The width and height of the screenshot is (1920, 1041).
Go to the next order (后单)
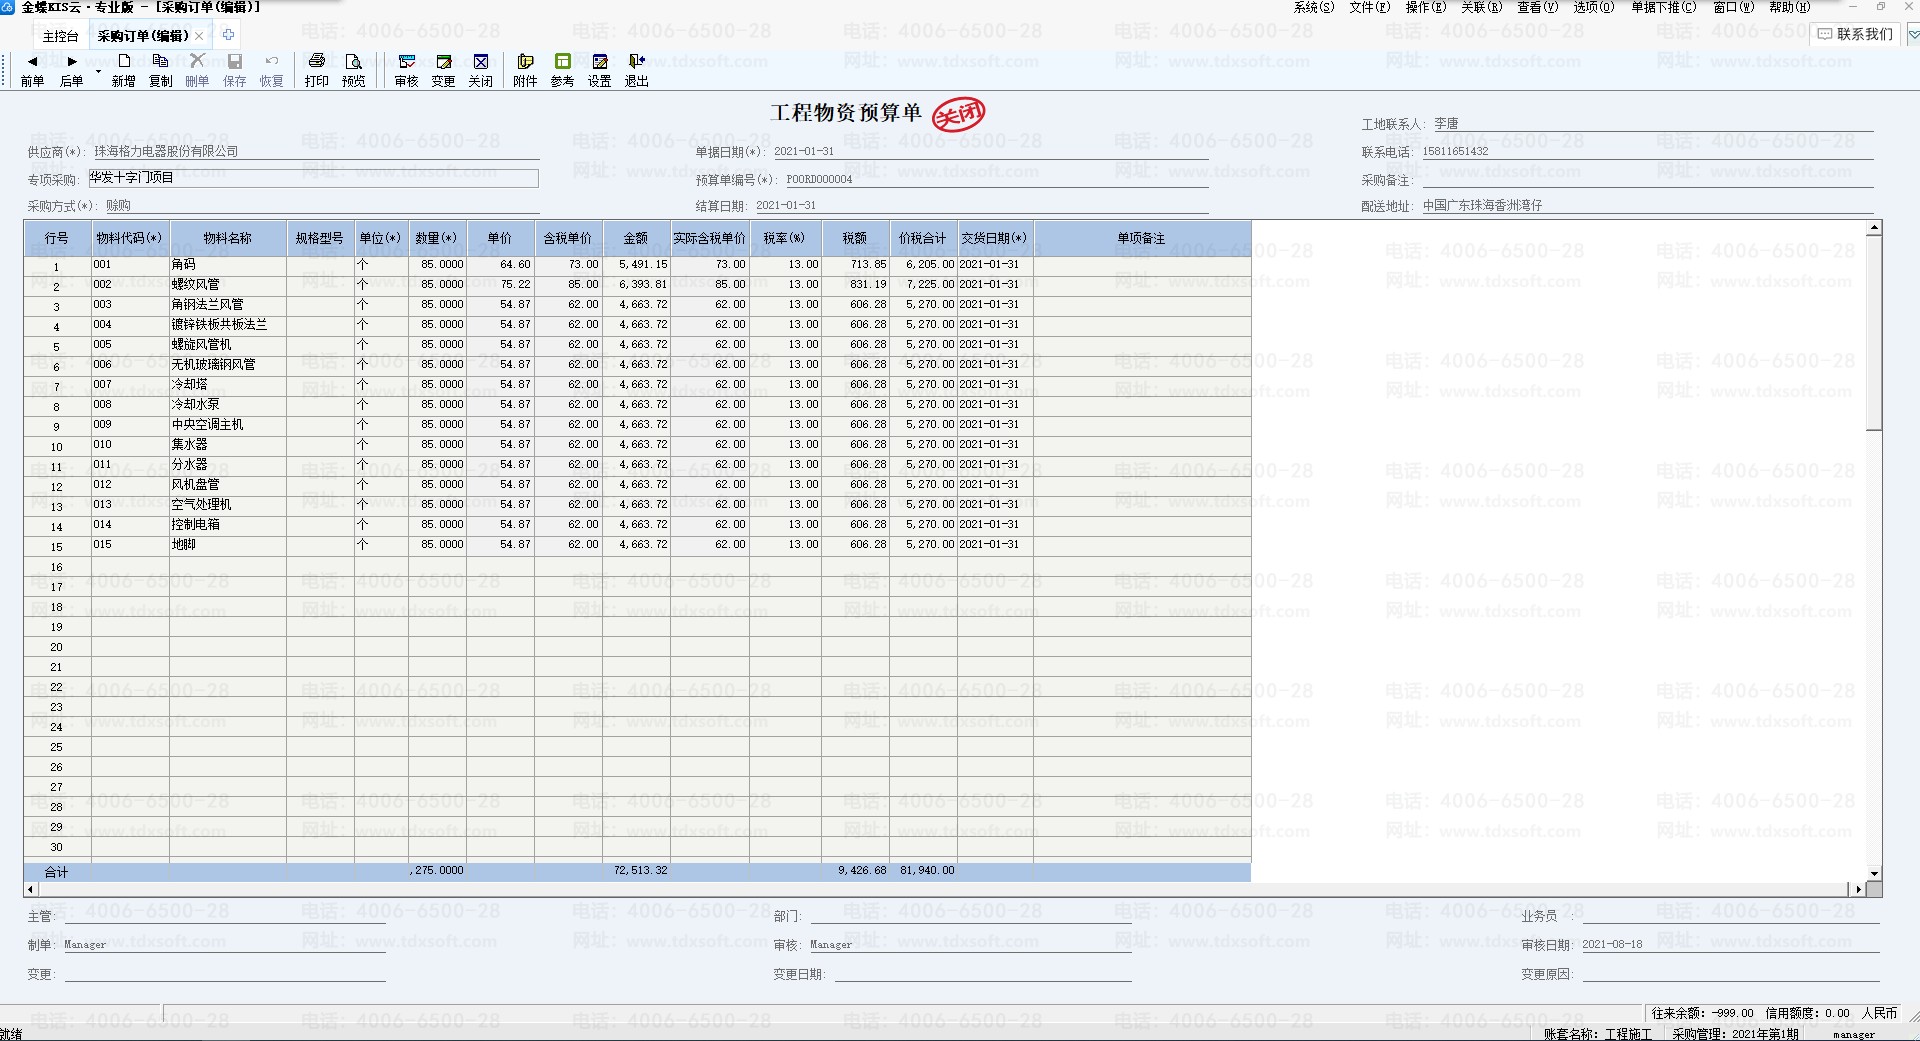tap(71, 70)
